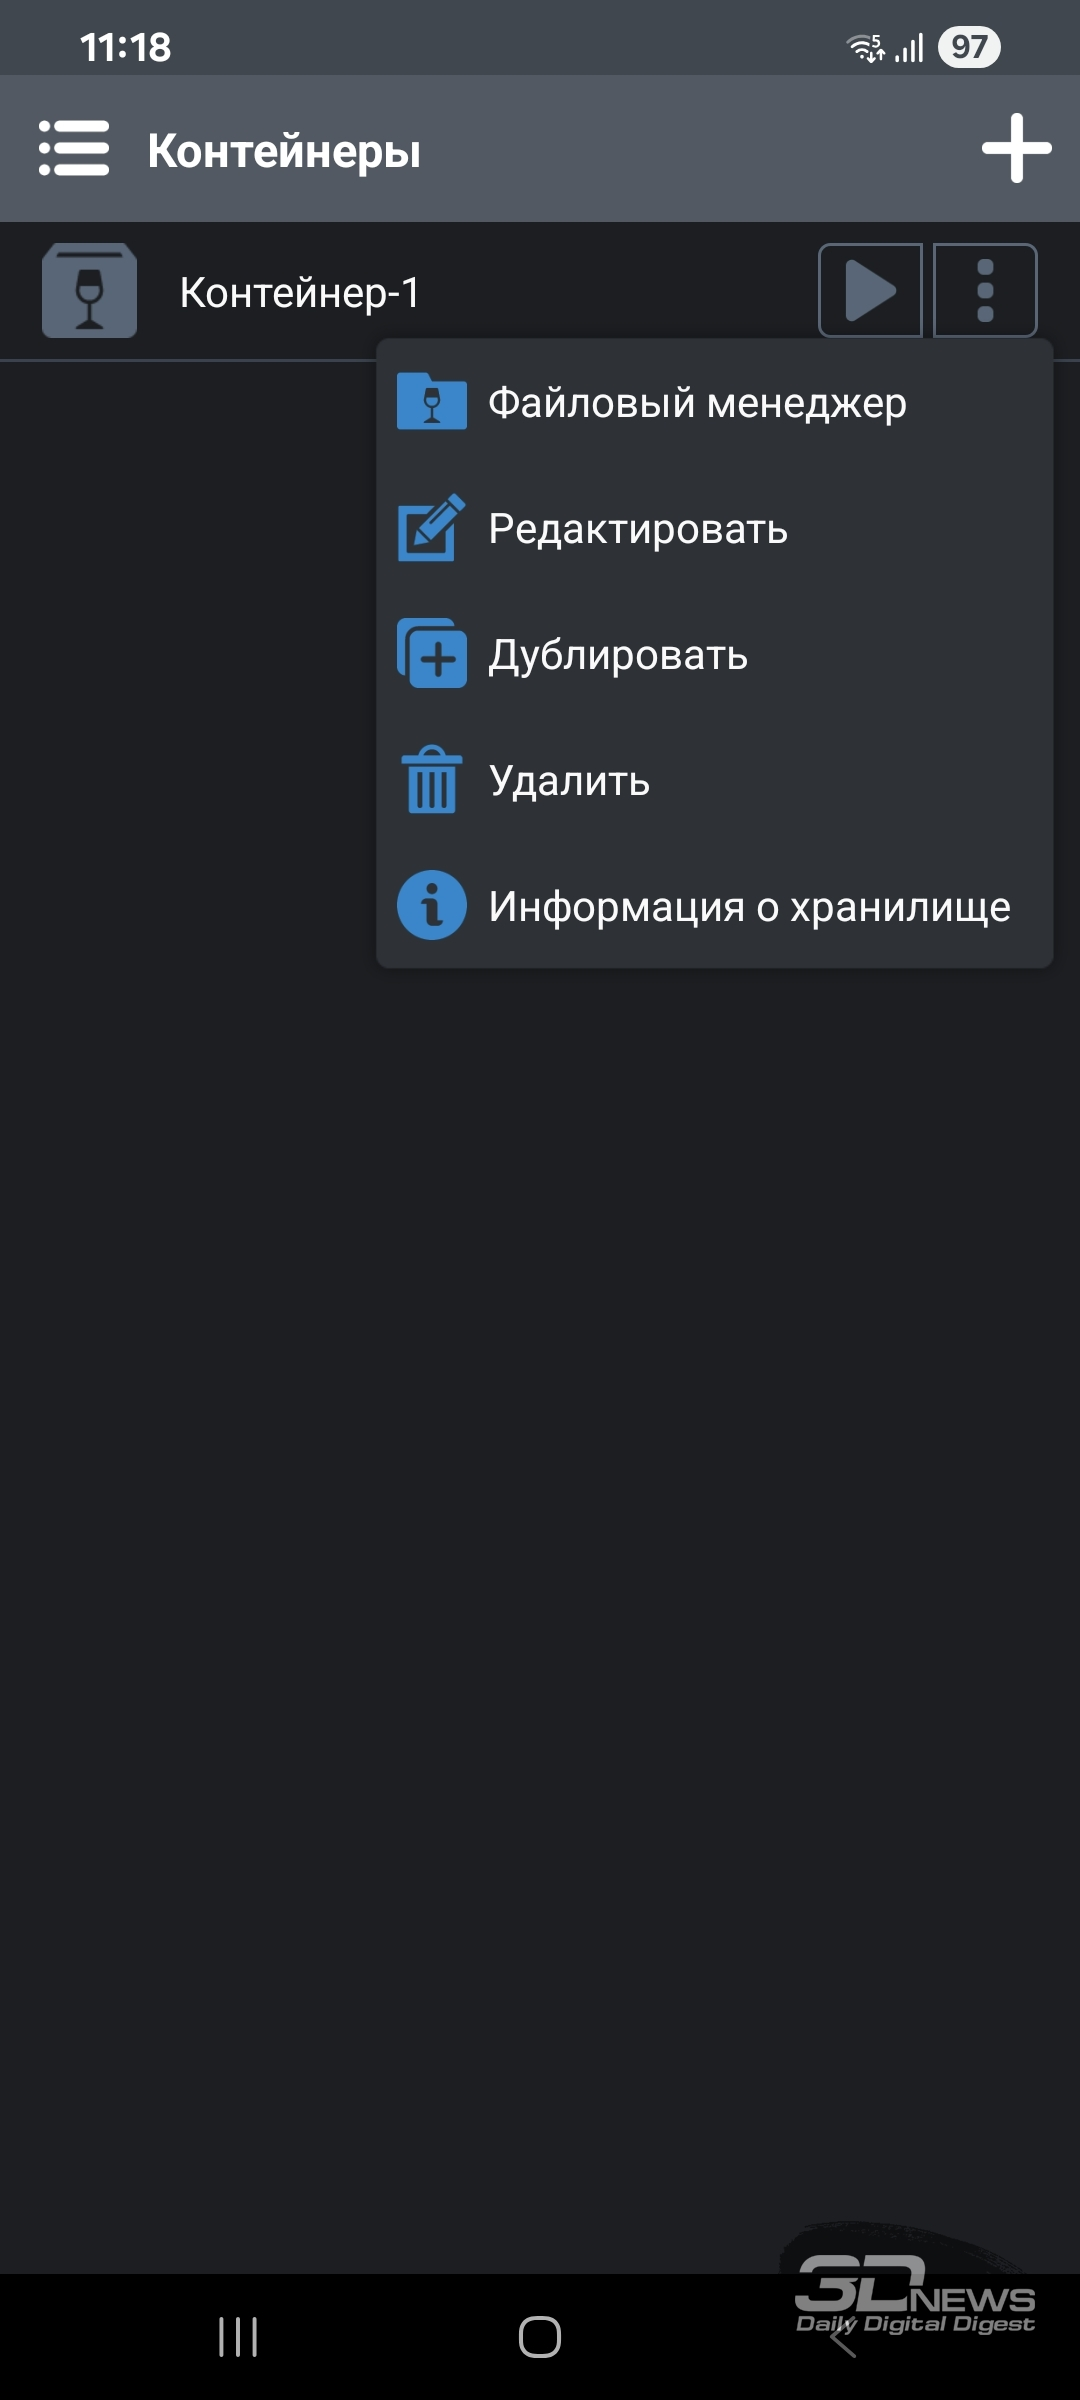Tap the Контейнер-1 wine glass thumbnail
The image size is (1080, 2400).
[89, 291]
